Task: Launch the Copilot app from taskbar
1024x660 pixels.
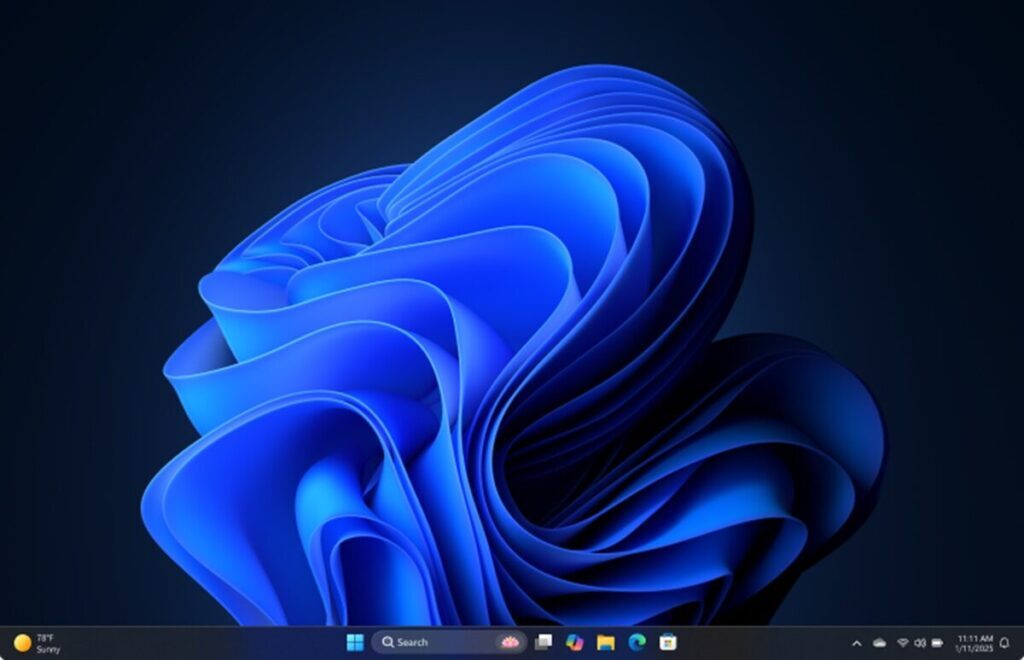Action: click(x=575, y=642)
